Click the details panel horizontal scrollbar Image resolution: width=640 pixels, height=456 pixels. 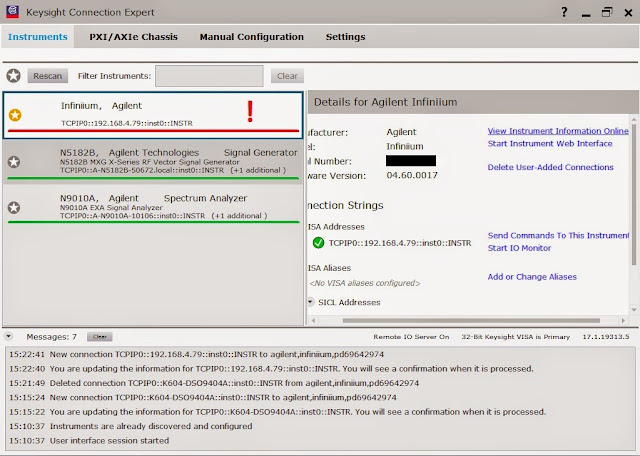pos(471,320)
